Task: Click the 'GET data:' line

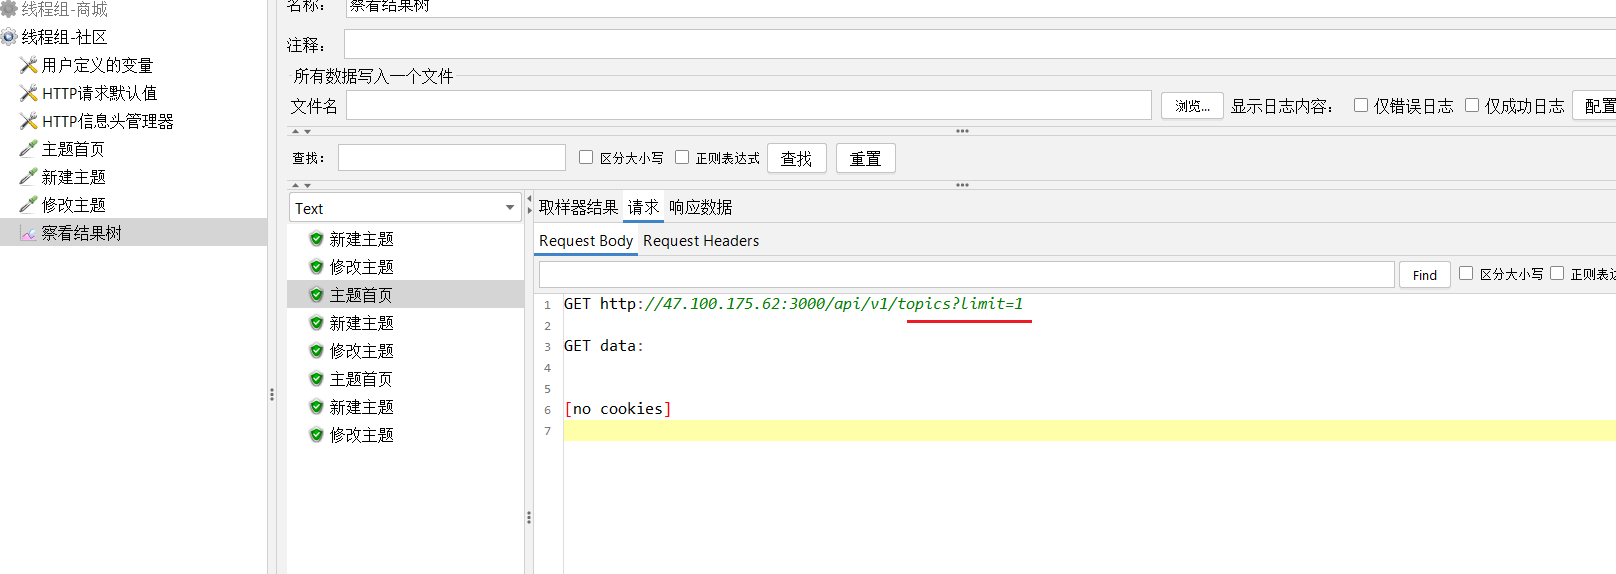Action: pyautogui.click(x=604, y=346)
